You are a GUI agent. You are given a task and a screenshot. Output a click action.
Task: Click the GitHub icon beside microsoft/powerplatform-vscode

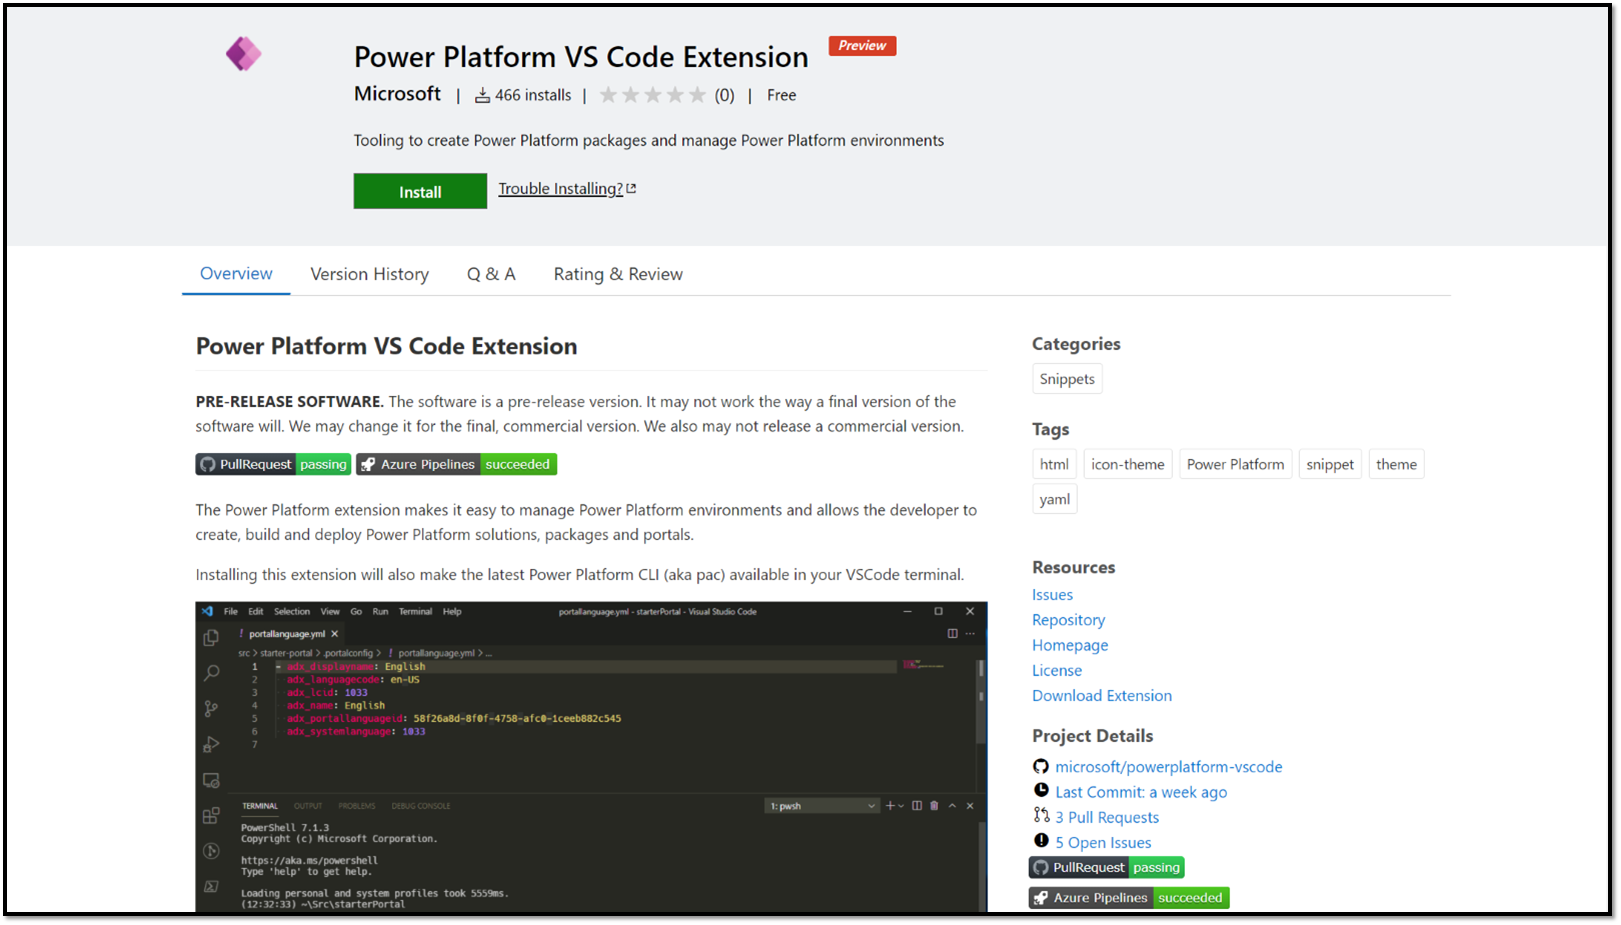point(1041,767)
